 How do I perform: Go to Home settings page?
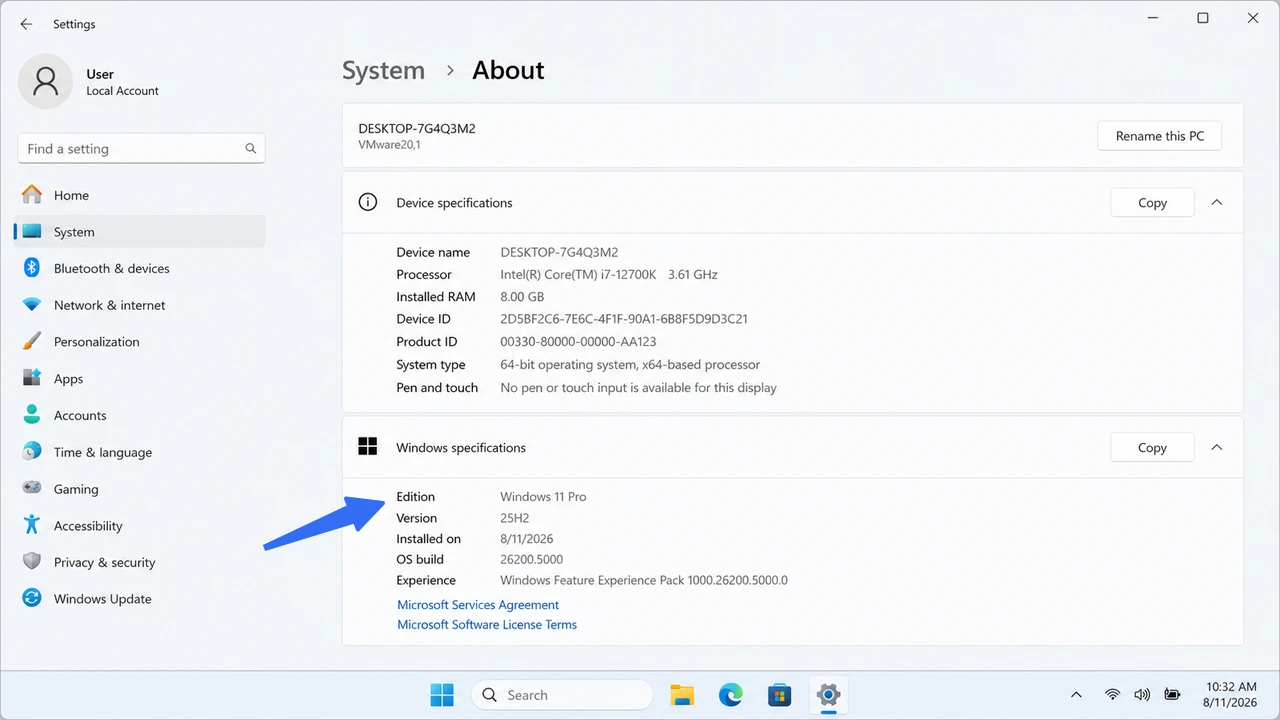[x=139, y=195]
